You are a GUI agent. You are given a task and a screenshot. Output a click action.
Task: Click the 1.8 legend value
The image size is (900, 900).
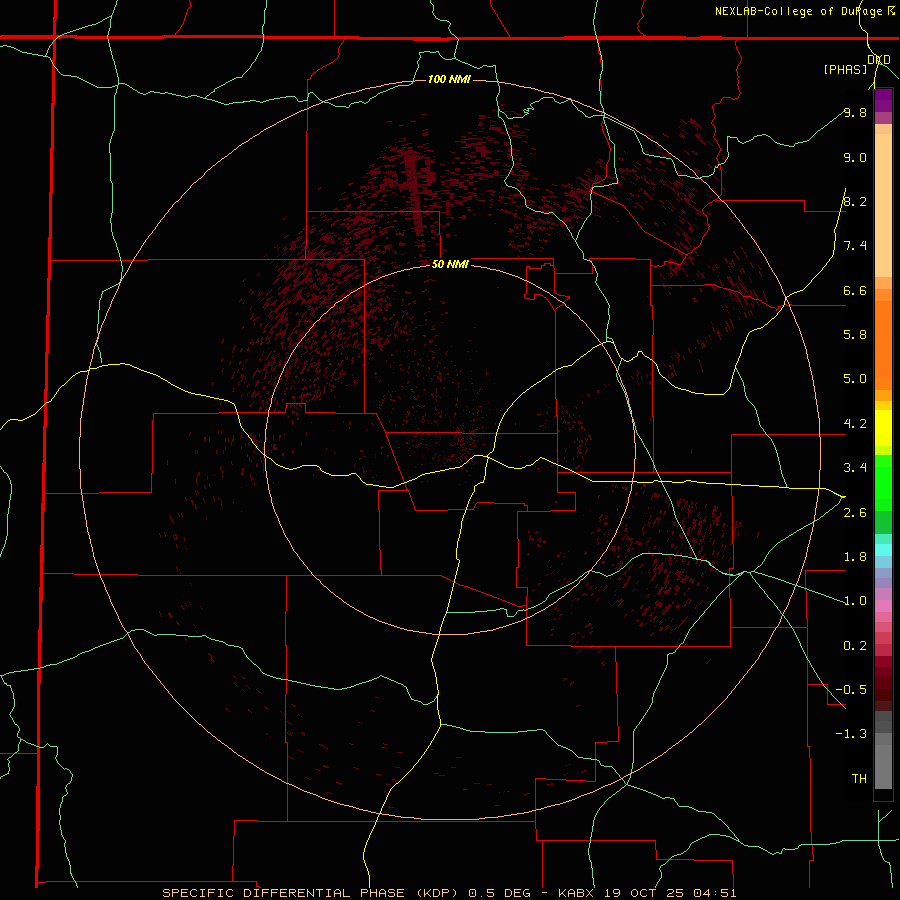tap(855, 557)
